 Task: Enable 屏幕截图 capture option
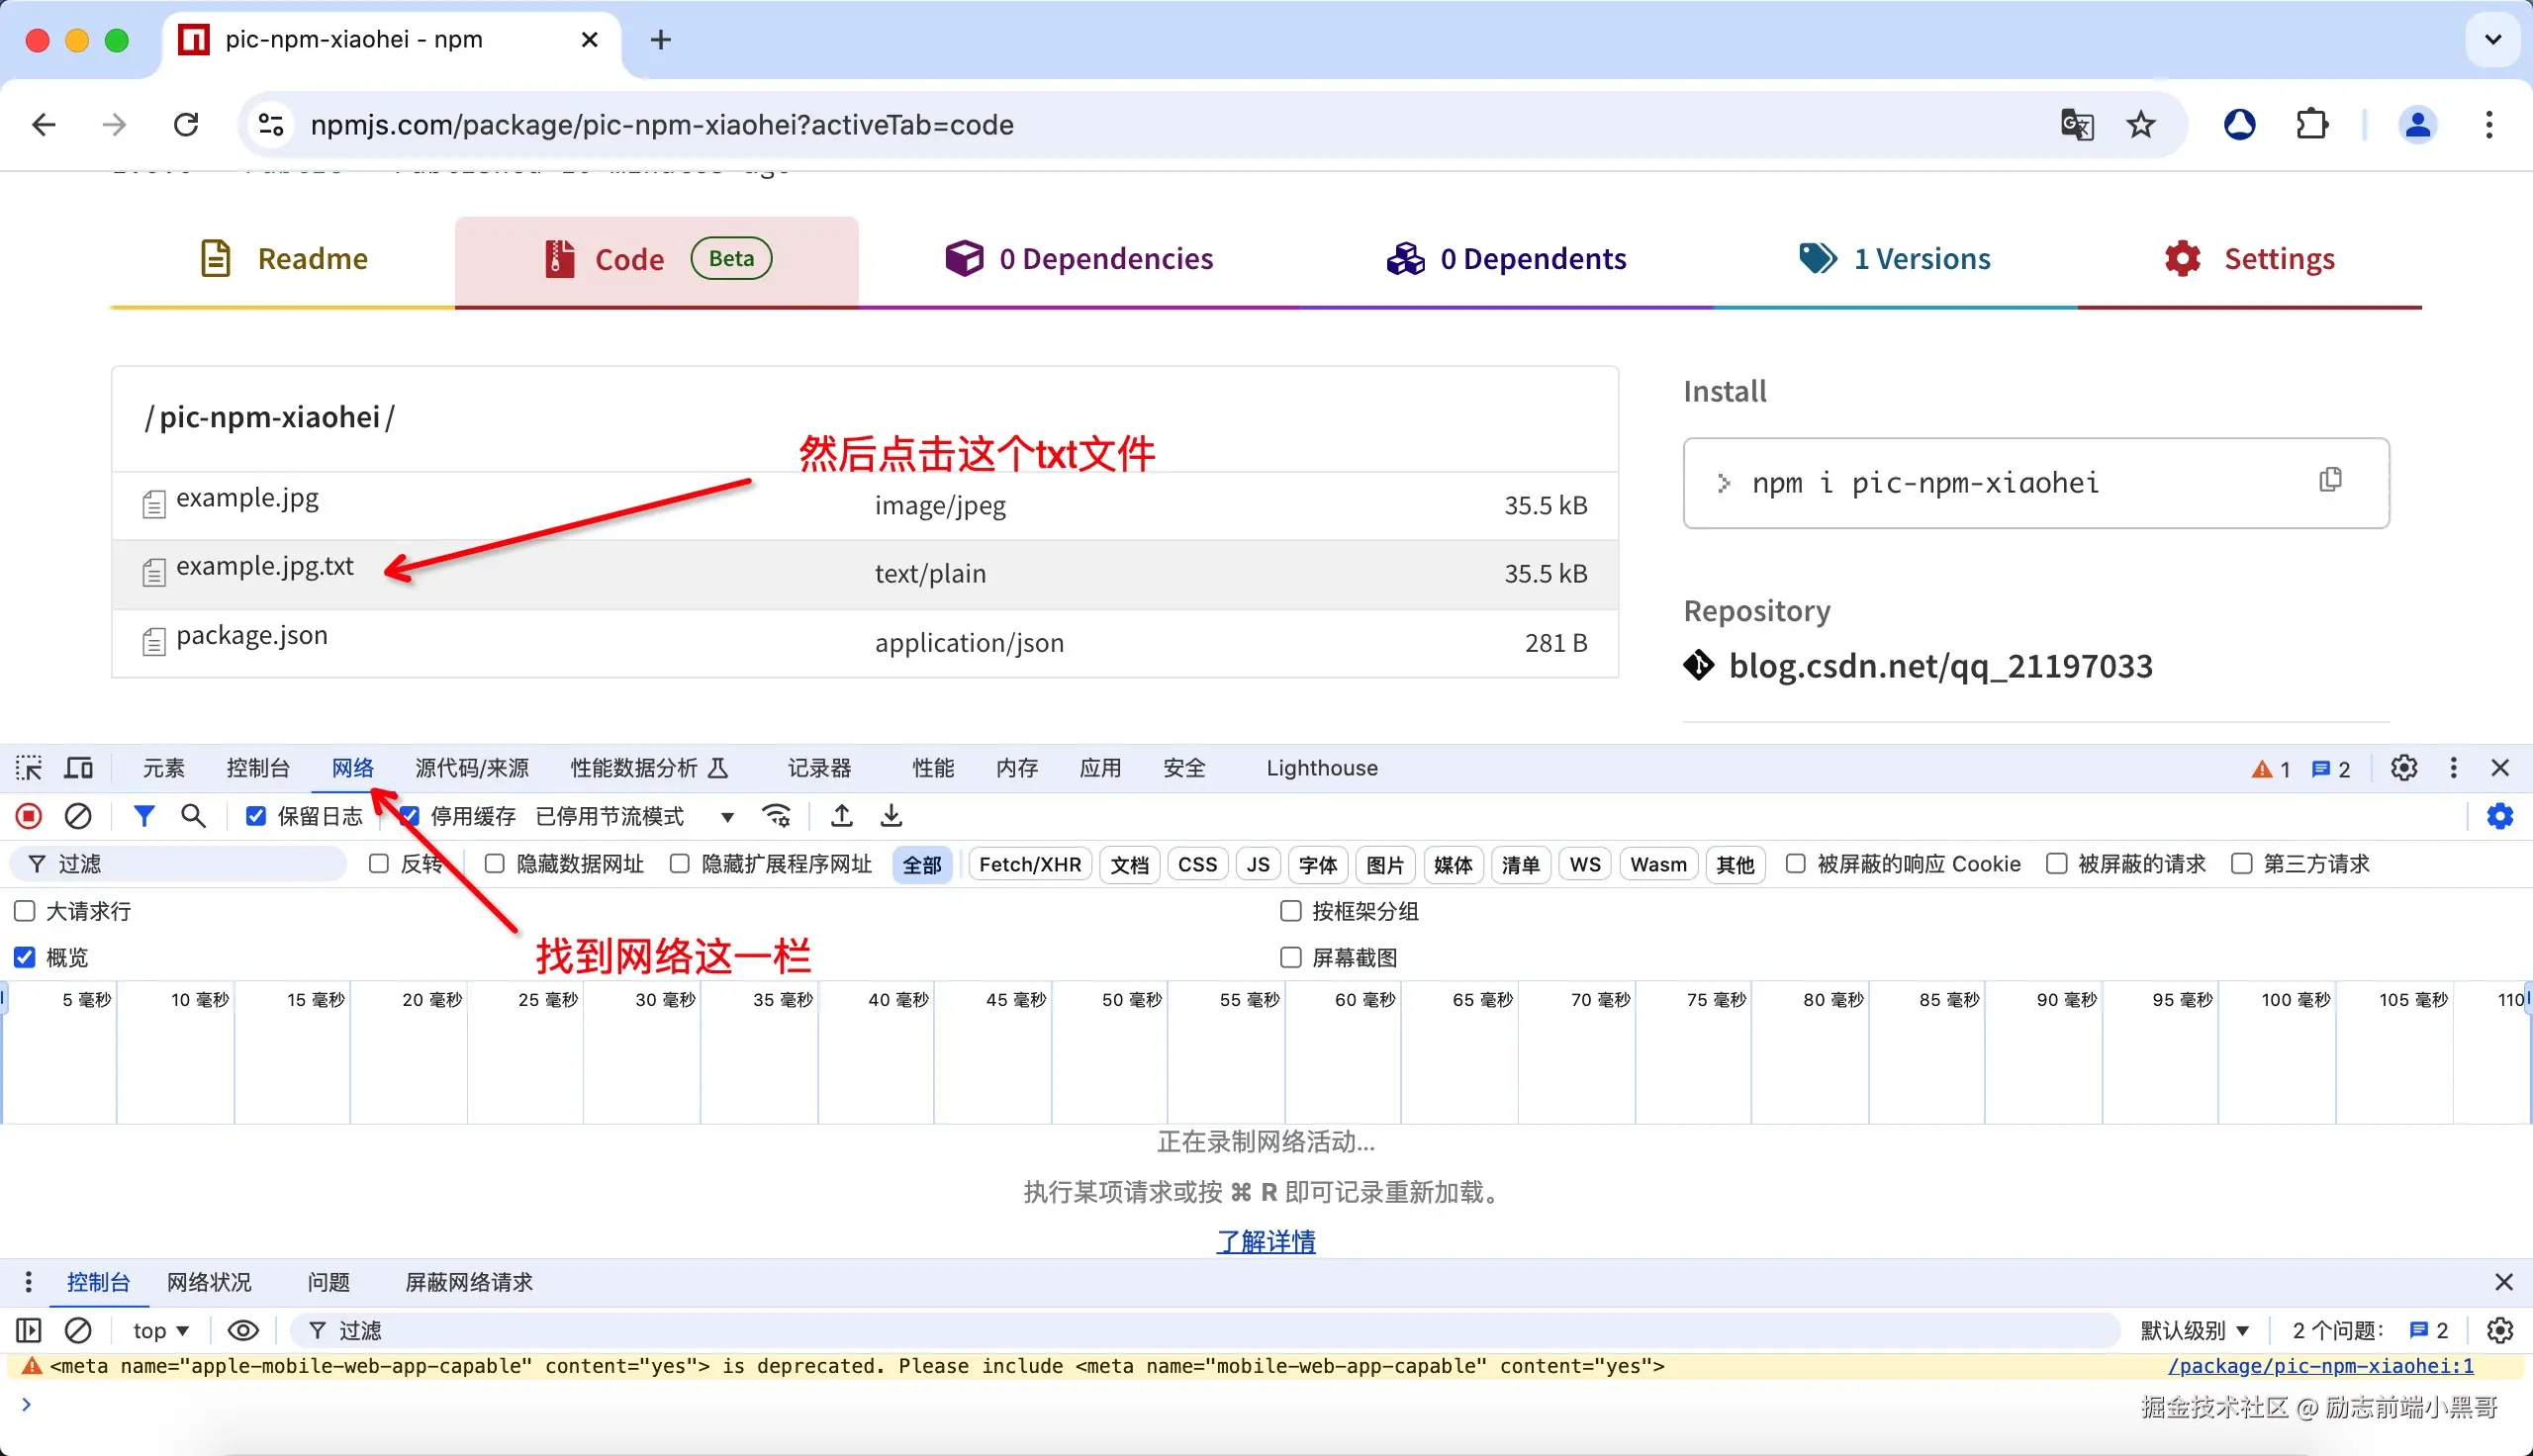tap(1291, 957)
